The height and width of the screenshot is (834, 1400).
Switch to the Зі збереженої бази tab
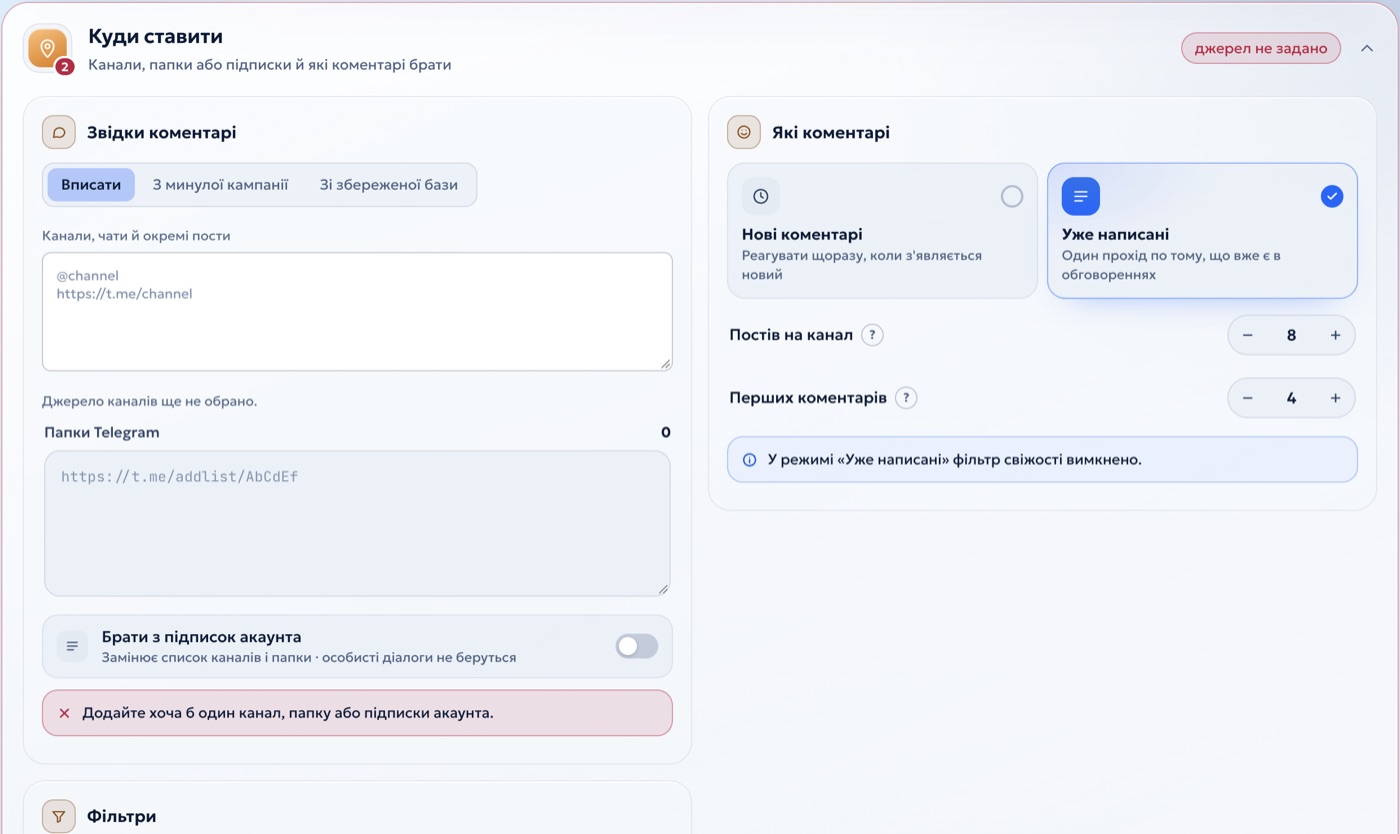coord(389,185)
